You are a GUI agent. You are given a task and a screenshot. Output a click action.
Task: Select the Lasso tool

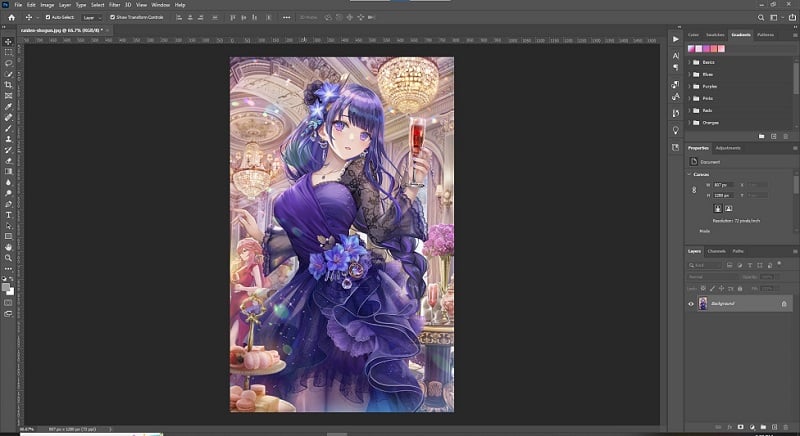(8, 63)
